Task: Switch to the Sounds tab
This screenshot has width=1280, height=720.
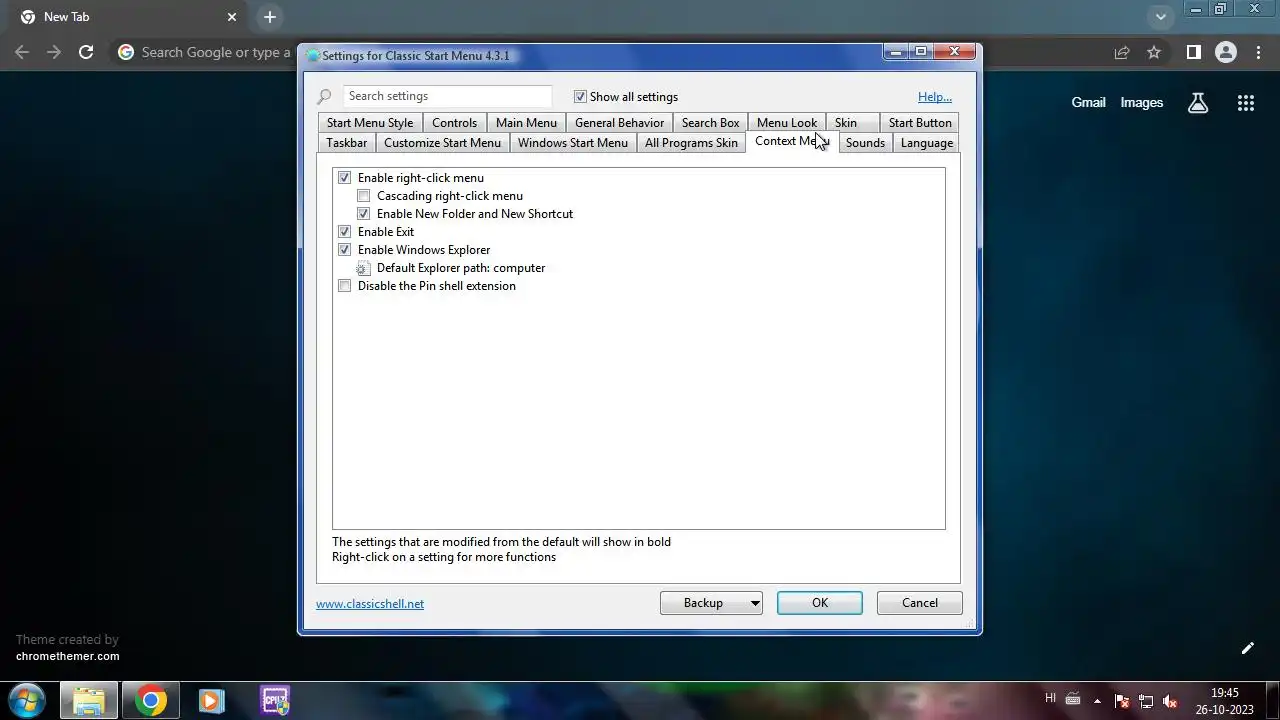Action: (x=865, y=143)
